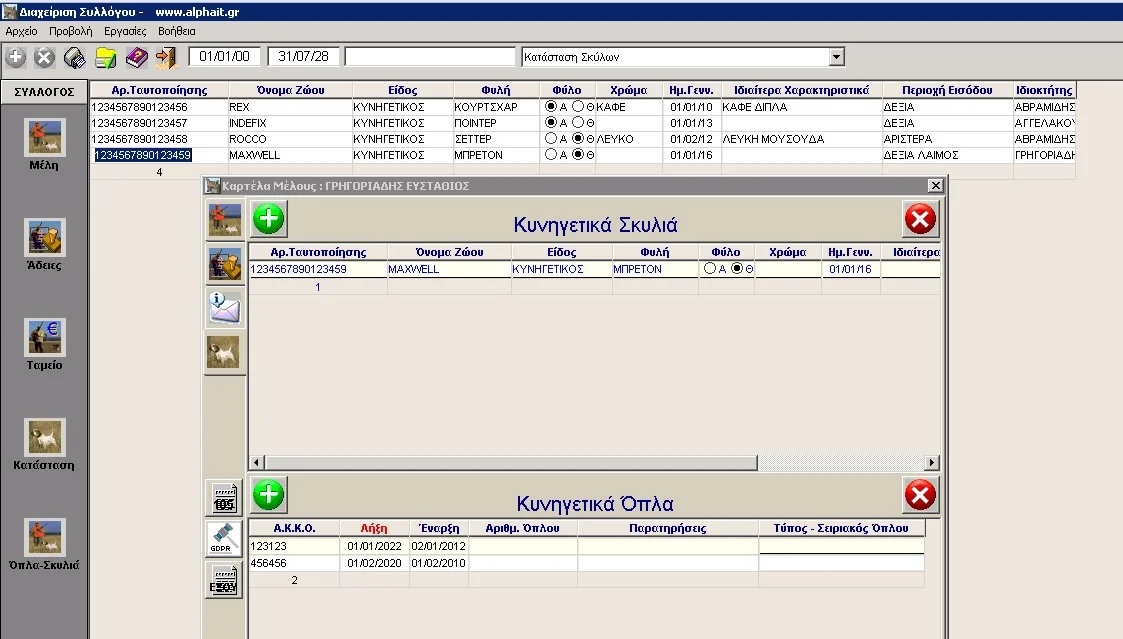Click the empty search field in toolbar
The width and height of the screenshot is (1123, 639).
tap(430, 57)
